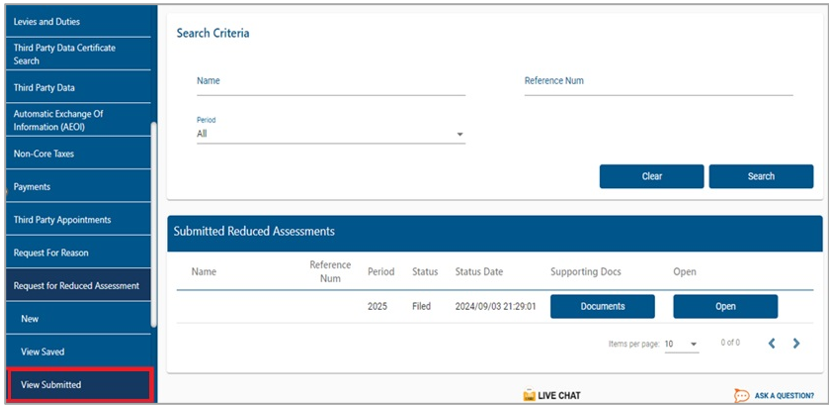Click the Live Chat icon

[x=529, y=395]
